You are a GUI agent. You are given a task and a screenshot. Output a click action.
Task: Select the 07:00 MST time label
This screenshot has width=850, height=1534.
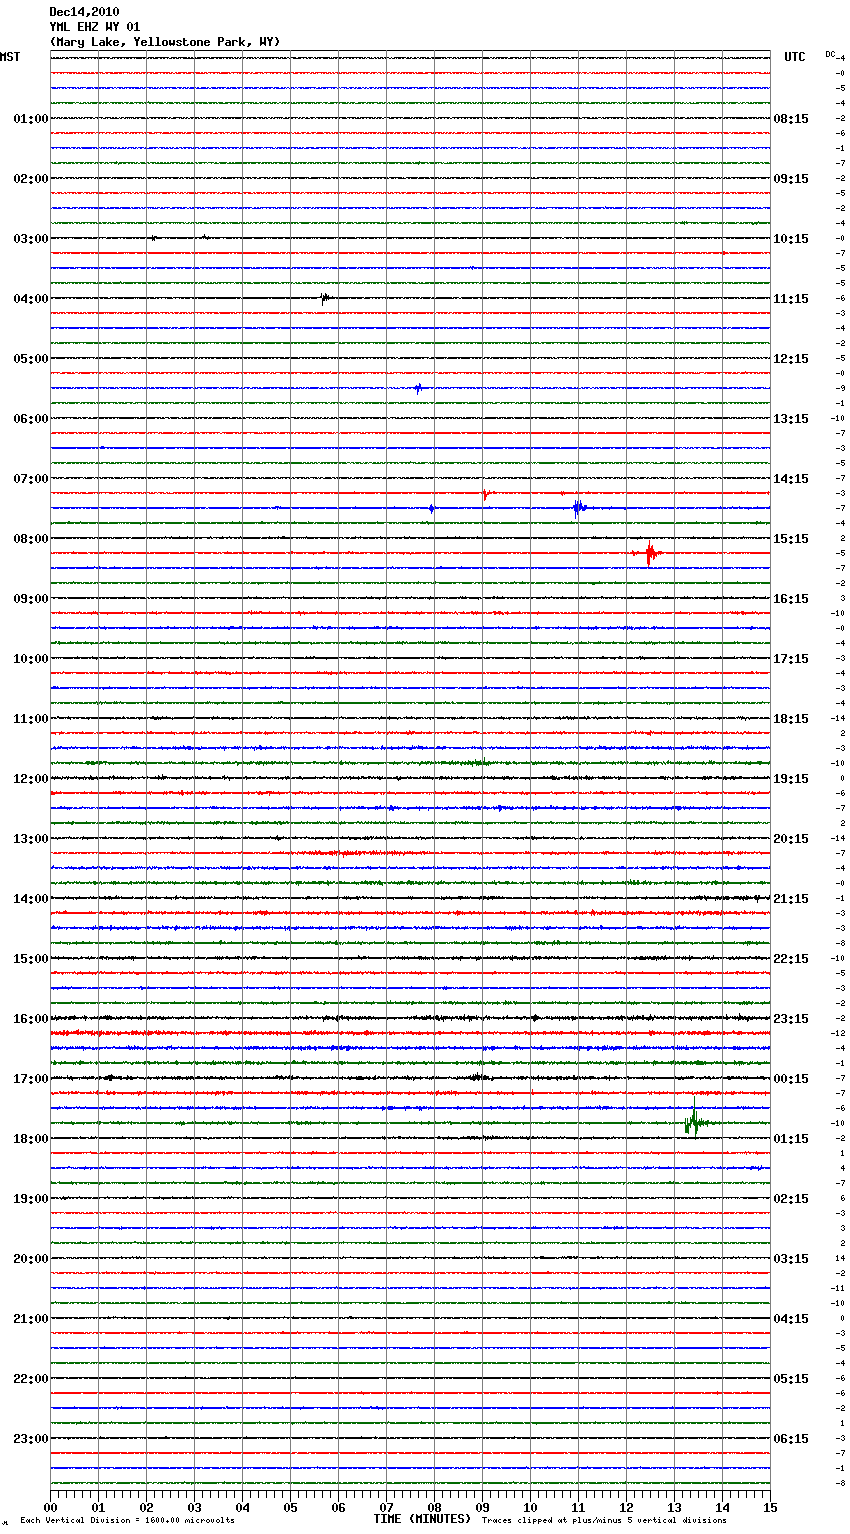pyautogui.click(x=30, y=479)
